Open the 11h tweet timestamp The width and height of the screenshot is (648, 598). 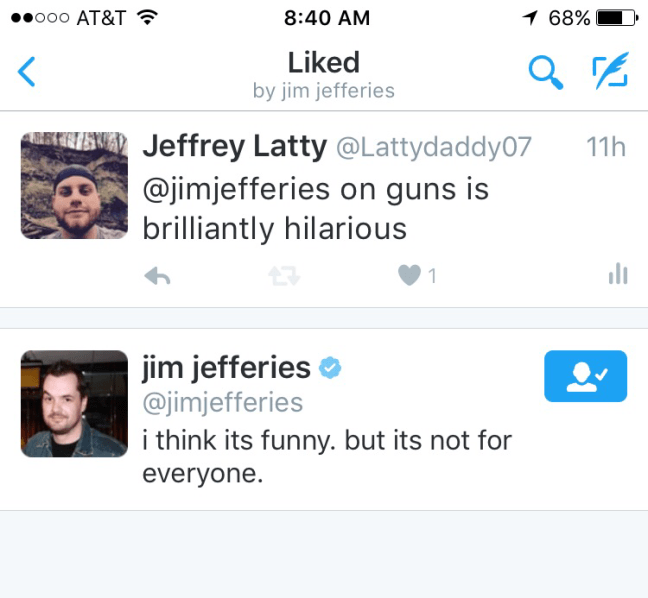coord(606,147)
